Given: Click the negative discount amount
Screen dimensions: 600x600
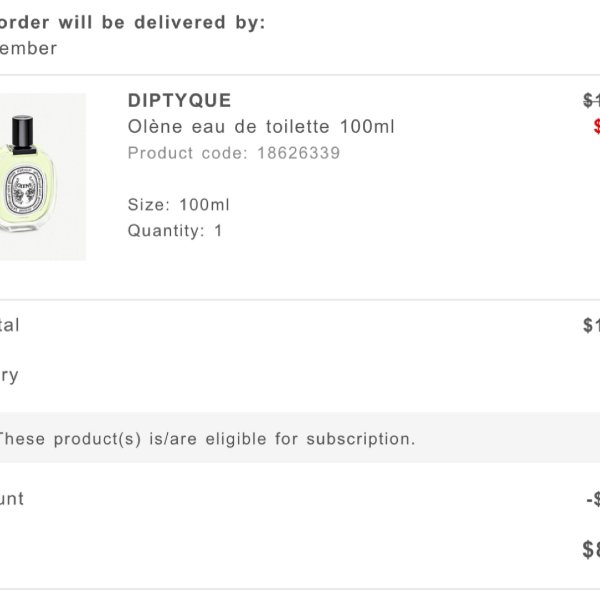Looking at the screenshot, I should click(593, 499).
